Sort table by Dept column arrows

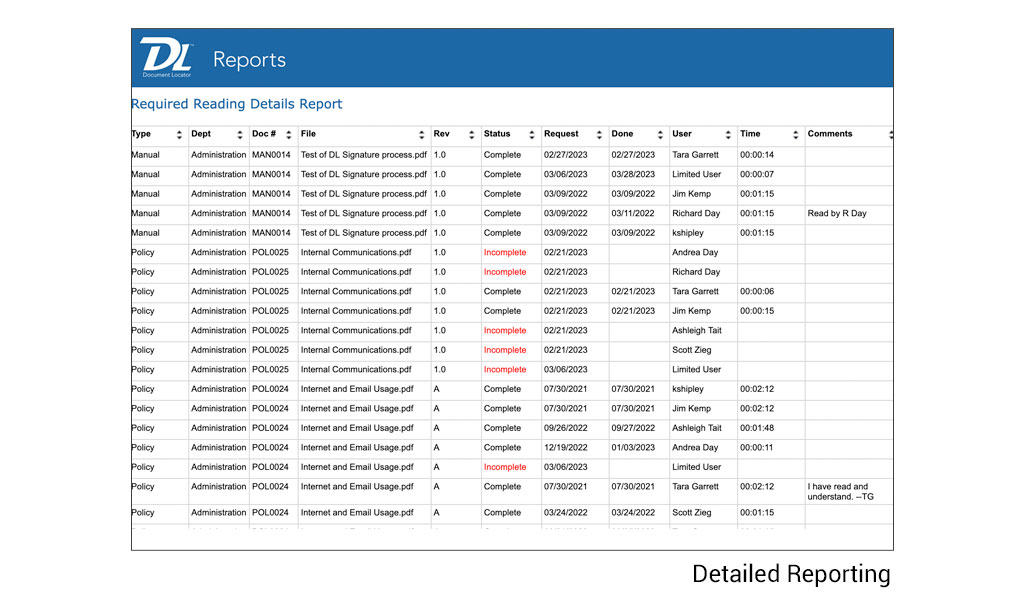[x=240, y=135]
